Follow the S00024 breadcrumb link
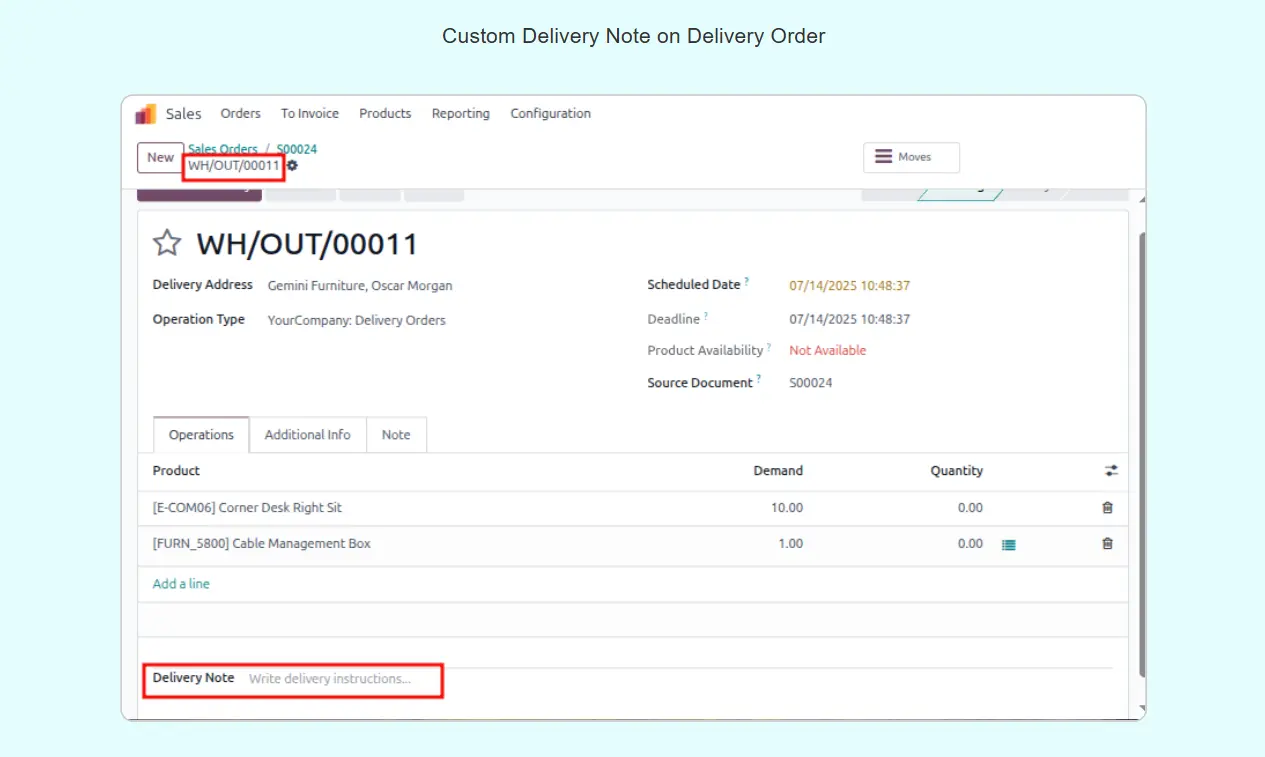 point(297,149)
